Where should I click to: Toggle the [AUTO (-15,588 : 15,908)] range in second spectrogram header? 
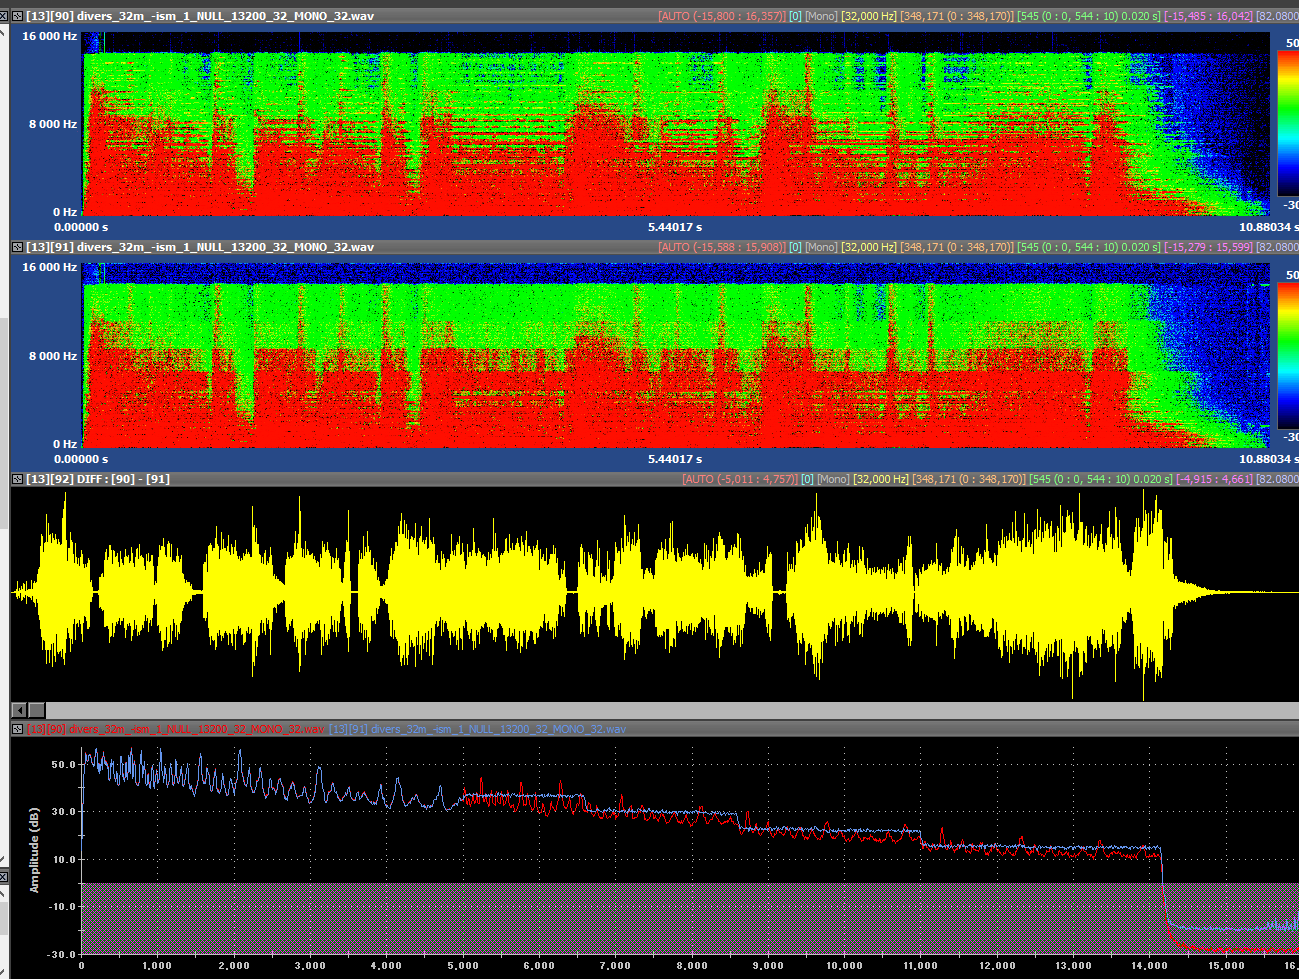pos(721,247)
